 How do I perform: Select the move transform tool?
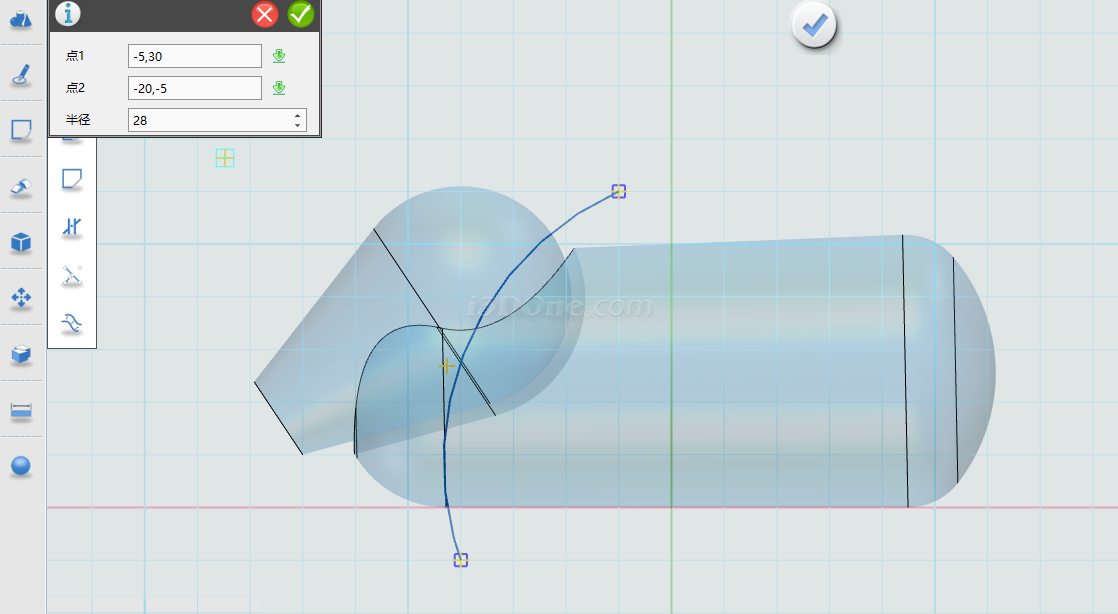coord(22,297)
